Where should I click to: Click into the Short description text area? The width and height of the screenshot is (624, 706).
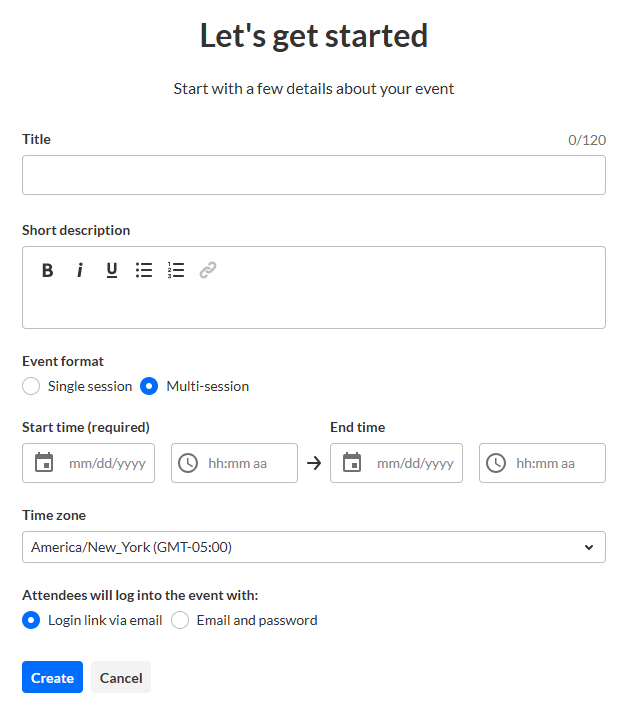point(313,305)
